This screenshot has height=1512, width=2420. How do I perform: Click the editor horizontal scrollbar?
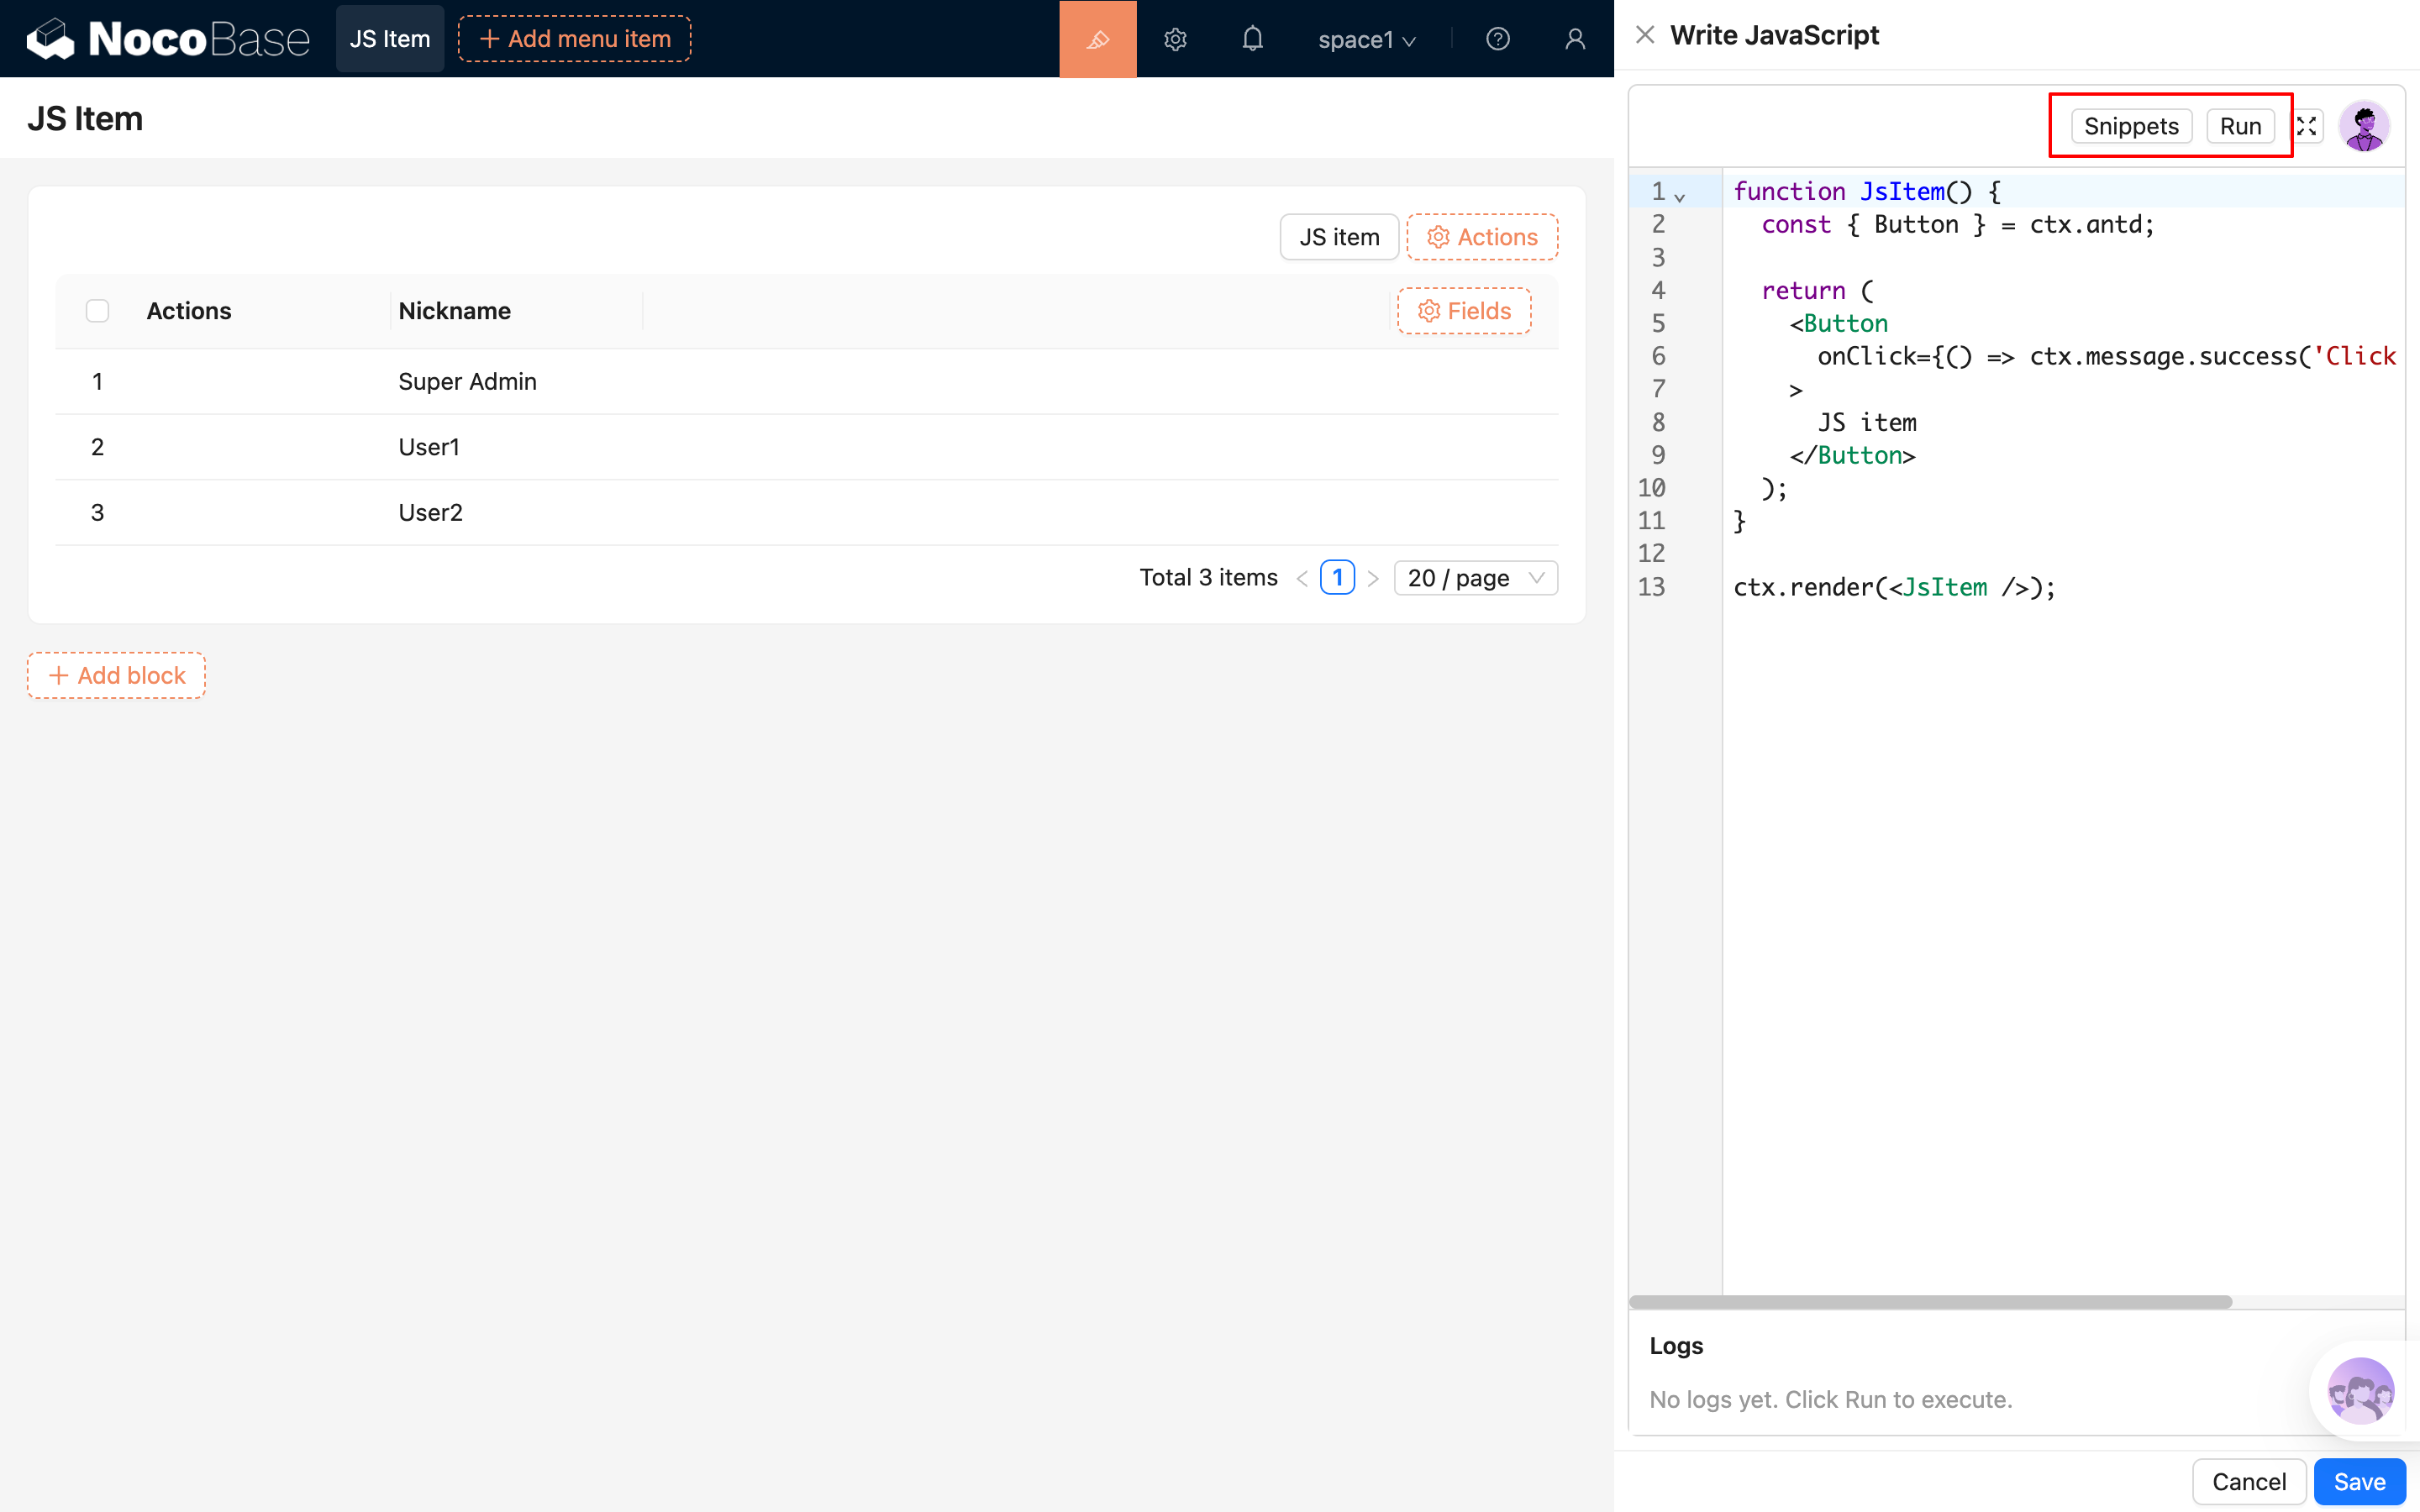(1930, 1302)
